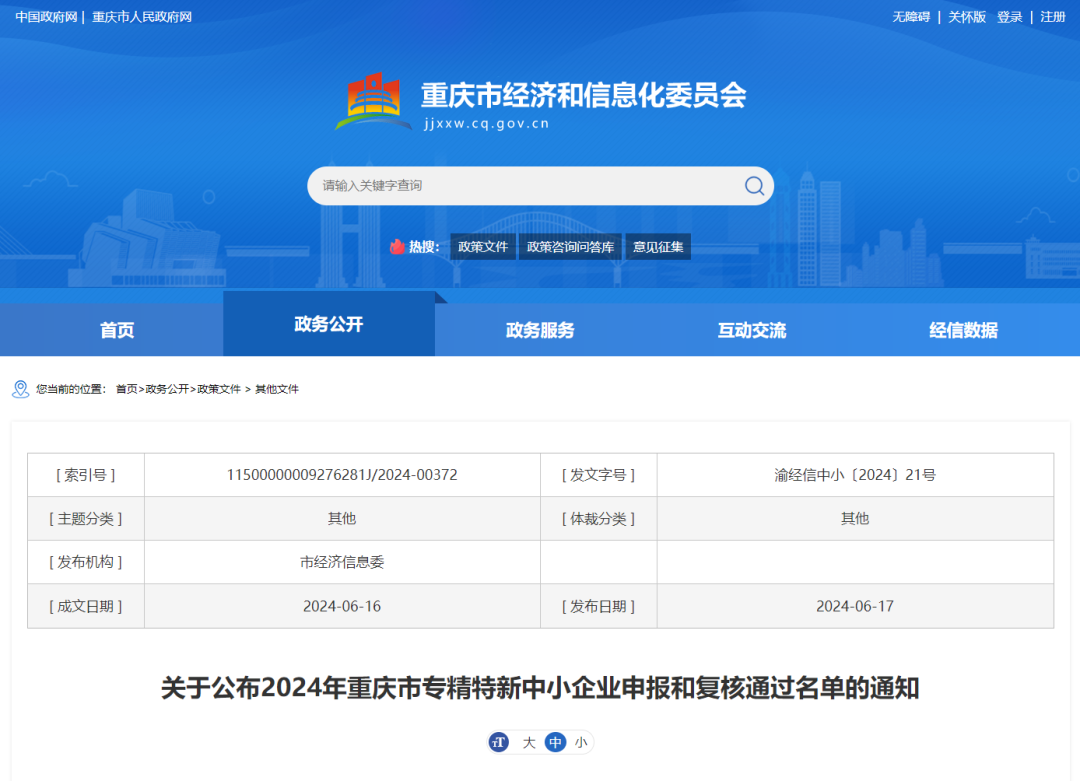Click the written date 2024-06-16
The height and width of the screenshot is (781, 1080).
click(x=342, y=606)
